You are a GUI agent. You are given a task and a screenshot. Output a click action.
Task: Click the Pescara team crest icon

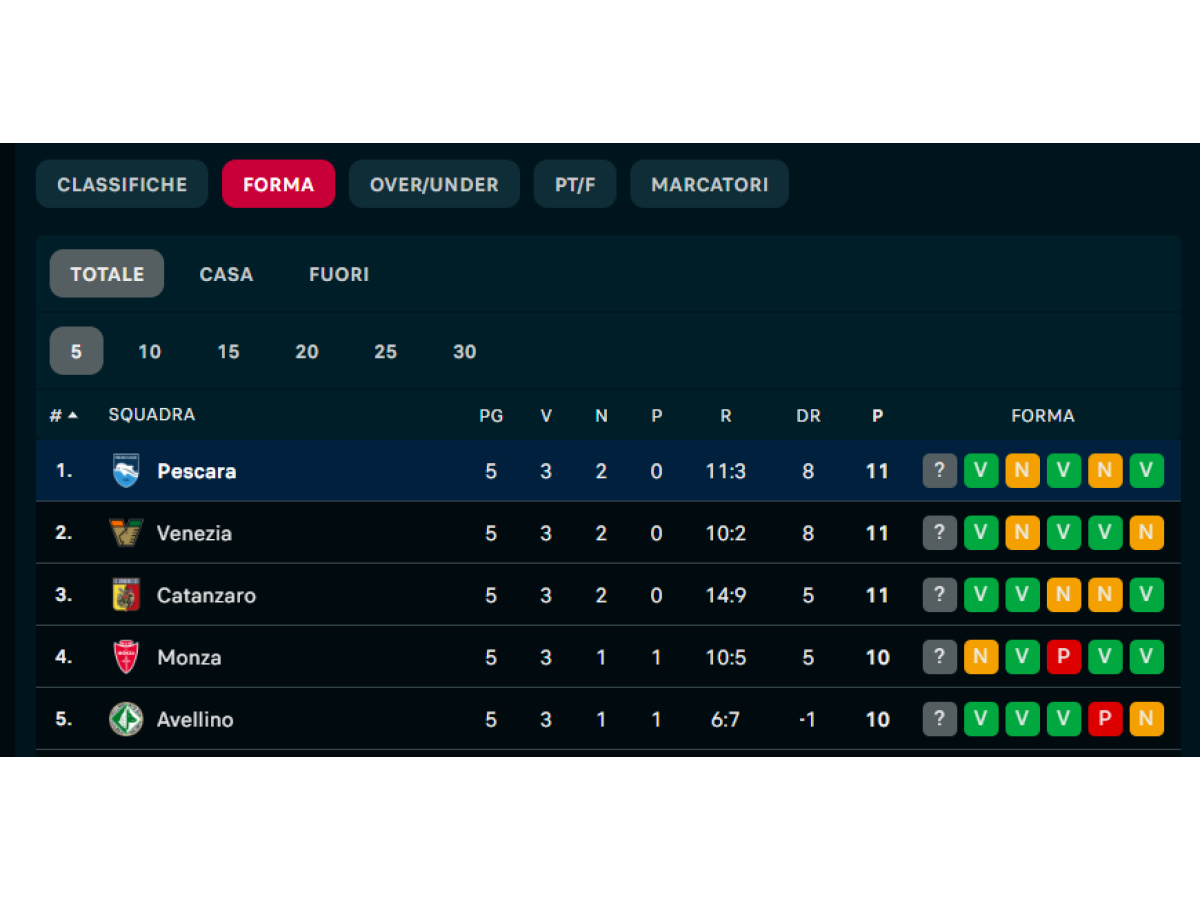coord(126,471)
